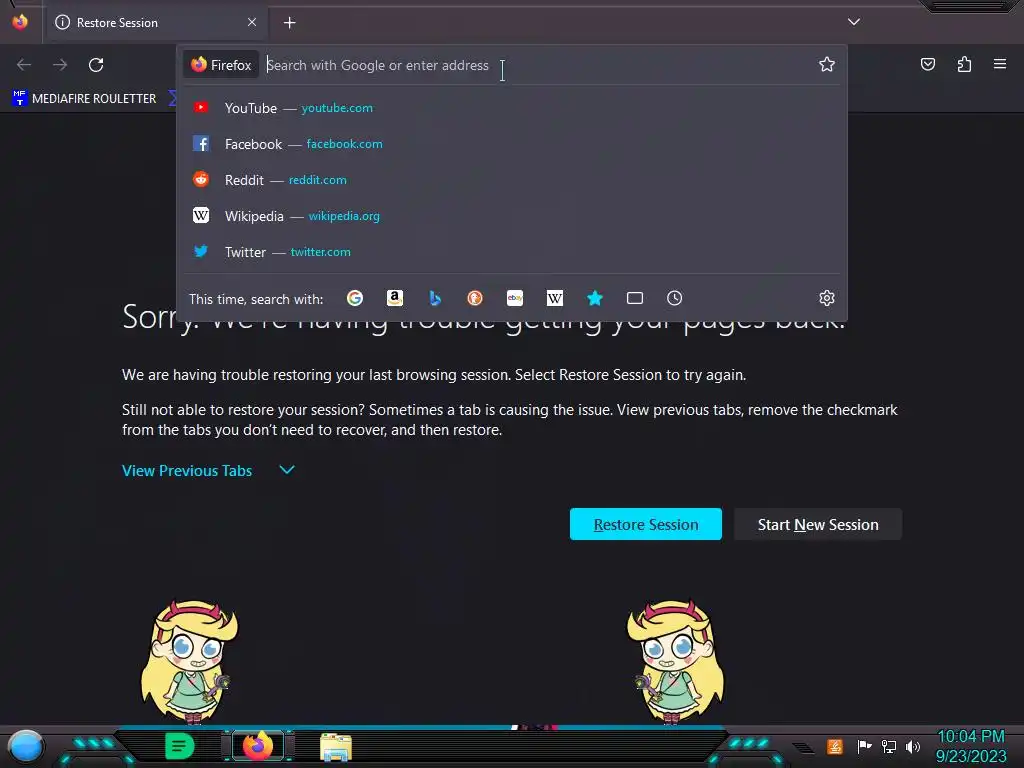This screenshot has width=1024, height=768.
Task: Go forward one page
Action: (x=60, y=65)
